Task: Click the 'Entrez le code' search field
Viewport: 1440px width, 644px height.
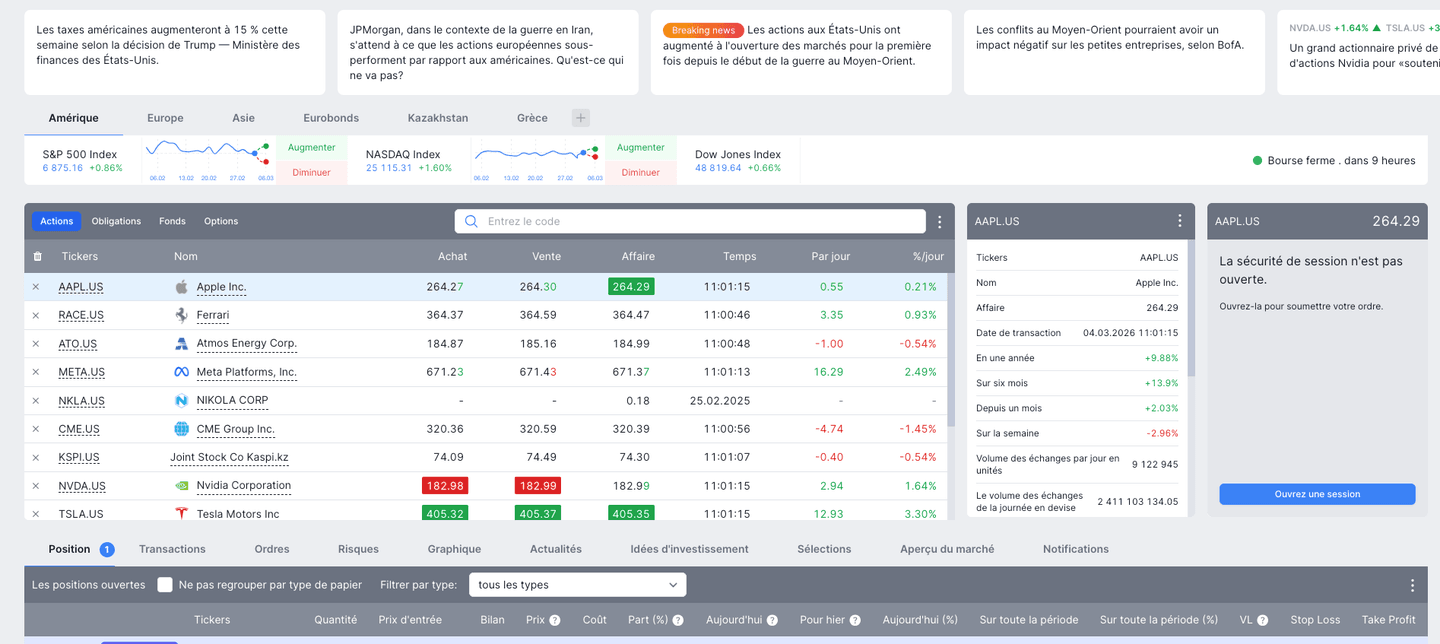Action: coord(600,221)
